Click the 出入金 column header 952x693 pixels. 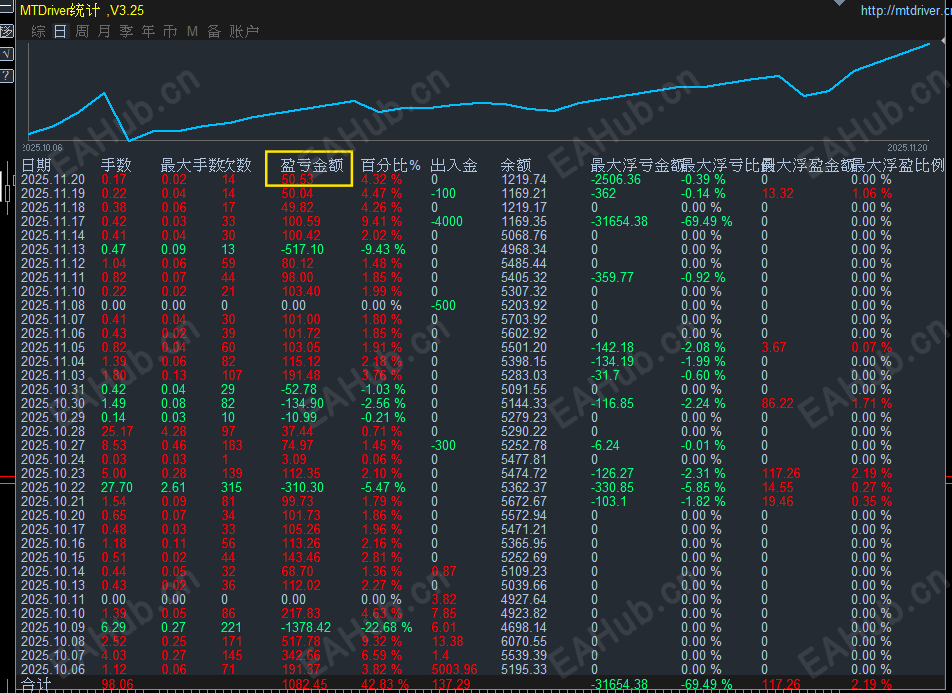pyautogui.click(x=454, y=165)
